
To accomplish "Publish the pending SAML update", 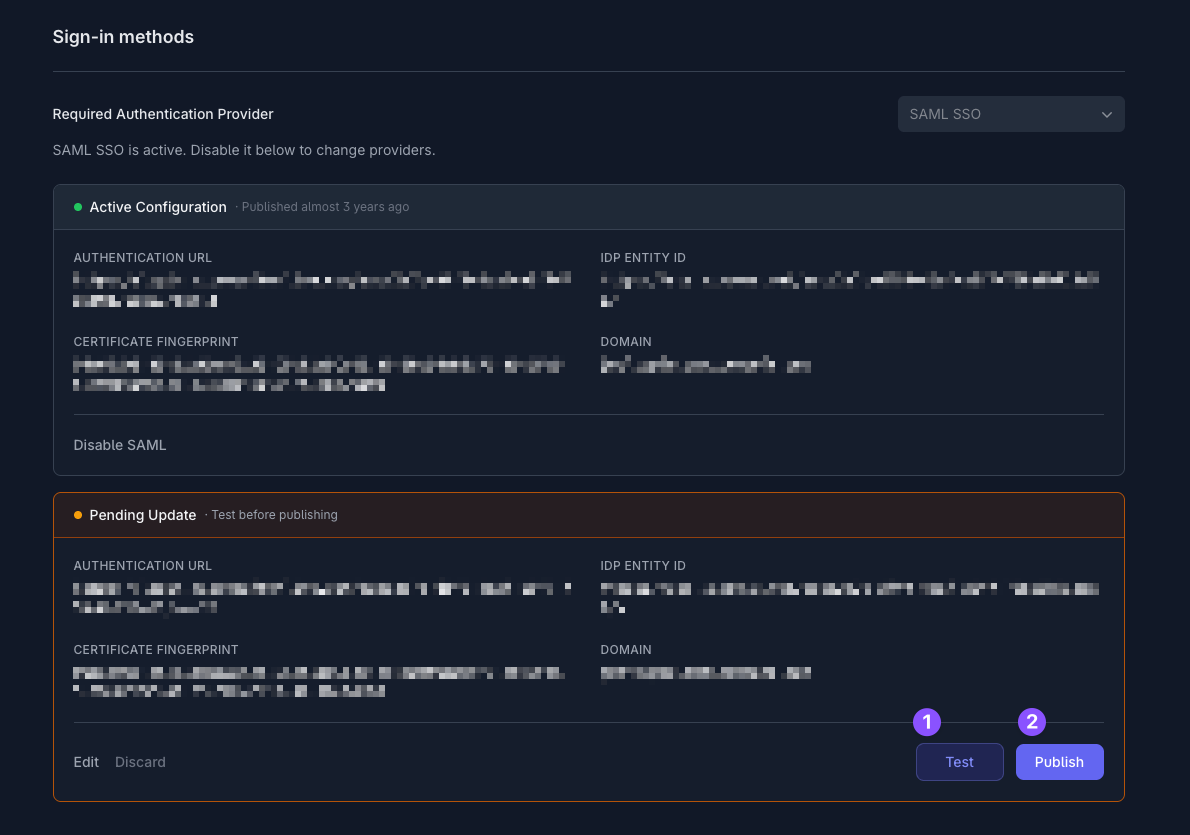I will pos(1059,761).
